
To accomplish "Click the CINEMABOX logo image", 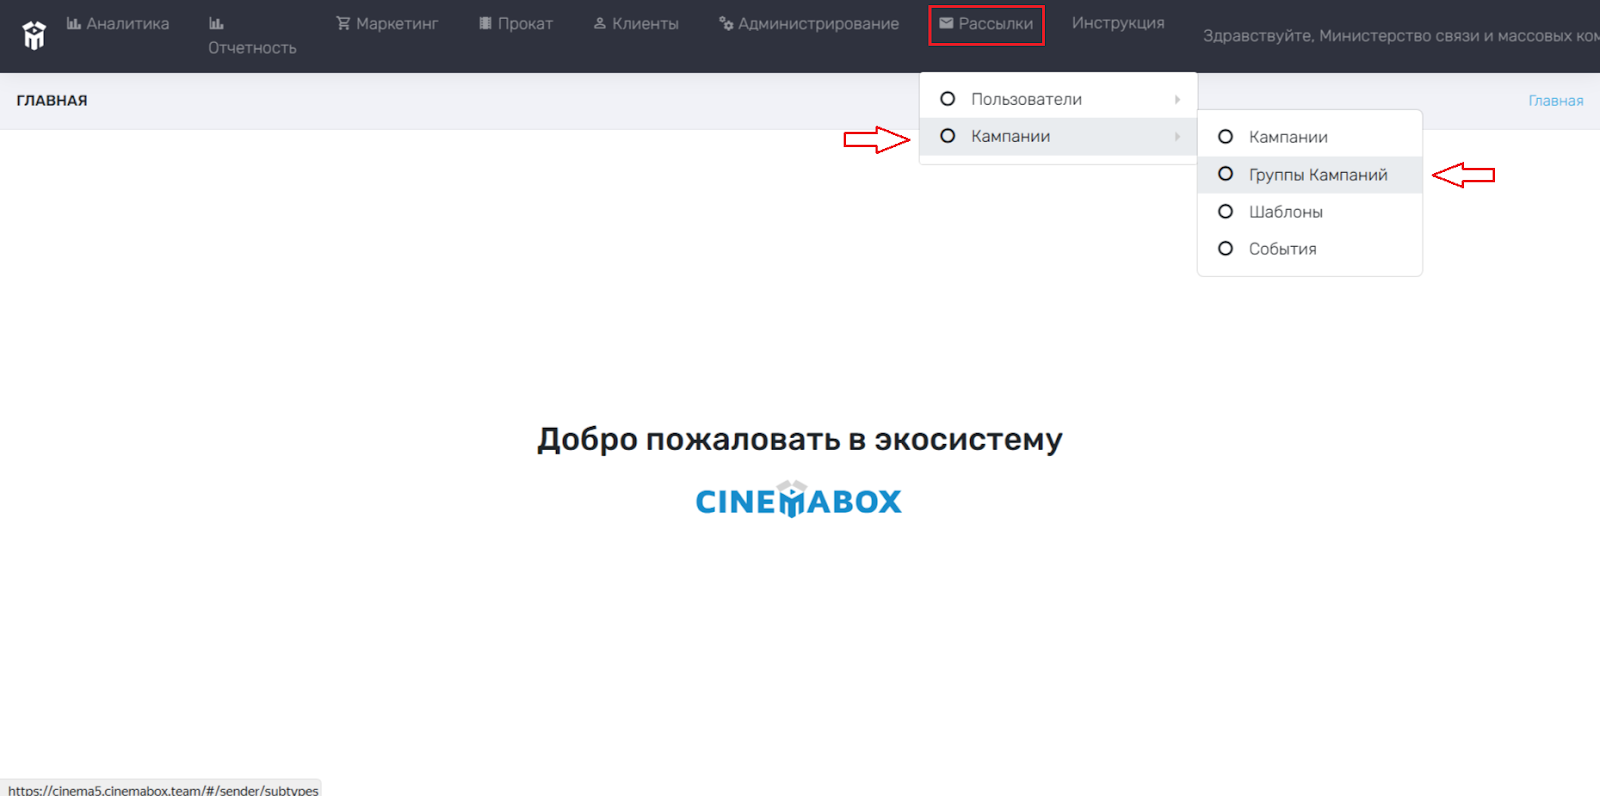I will pos(799,499).
